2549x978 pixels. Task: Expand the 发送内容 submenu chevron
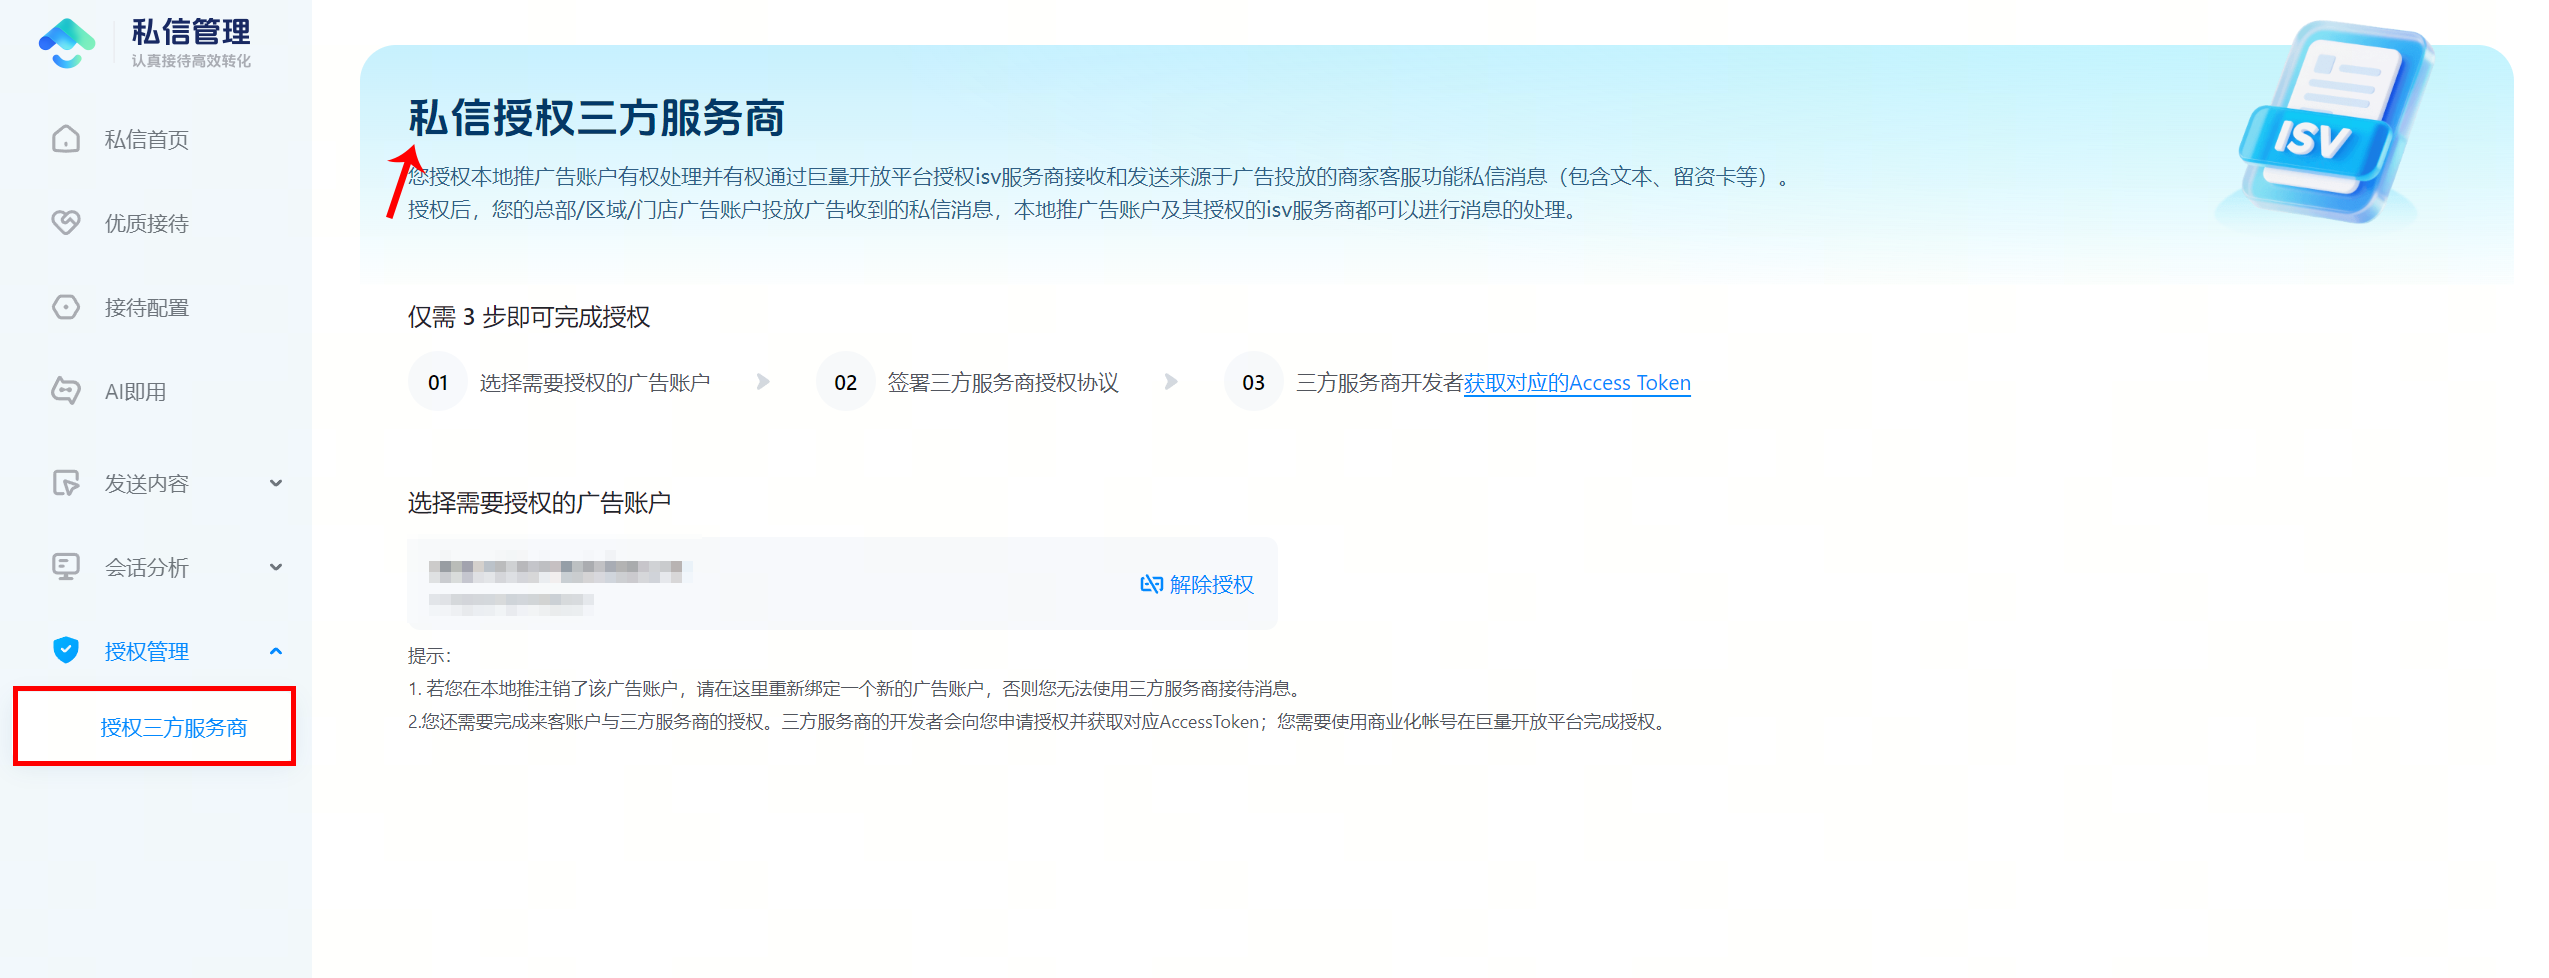[x=276, y=483]
